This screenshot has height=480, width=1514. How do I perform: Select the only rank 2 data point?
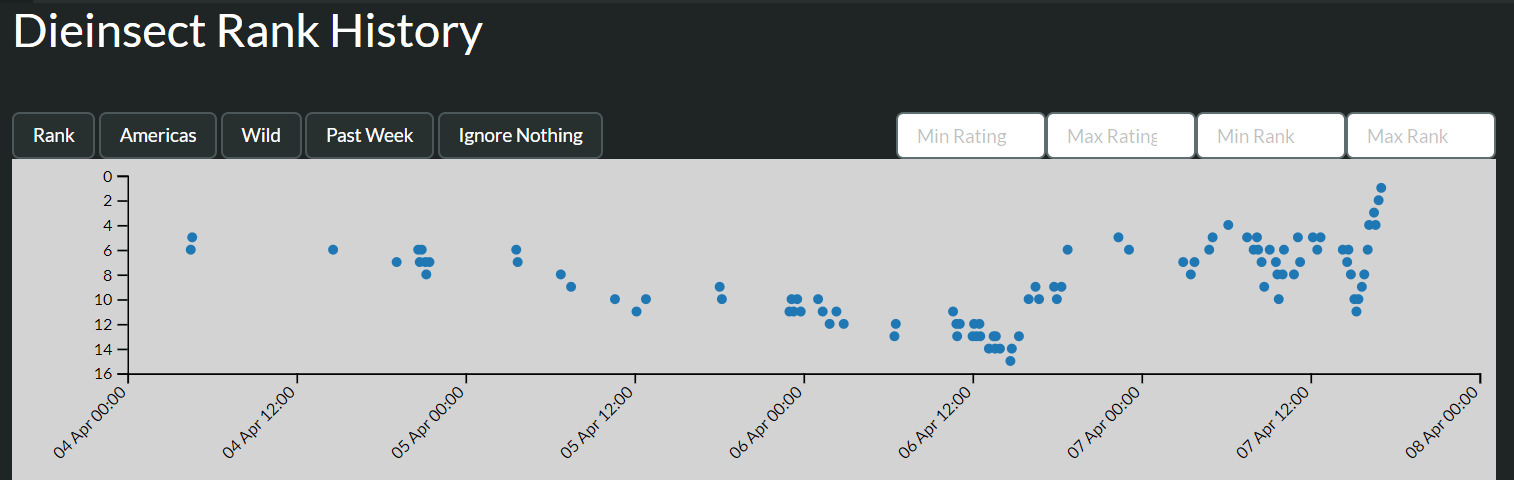point(1378,200)
